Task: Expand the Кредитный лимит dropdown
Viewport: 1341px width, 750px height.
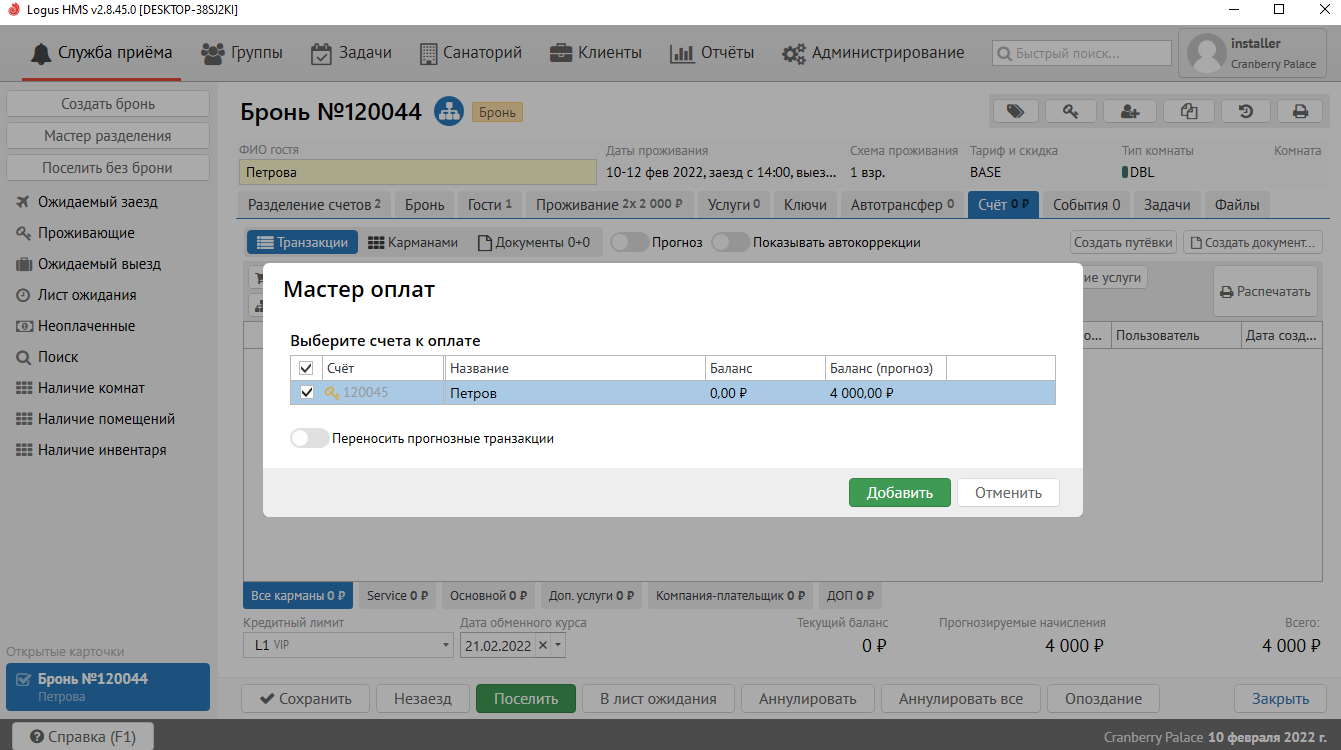Action: click(x=446, y=646)
